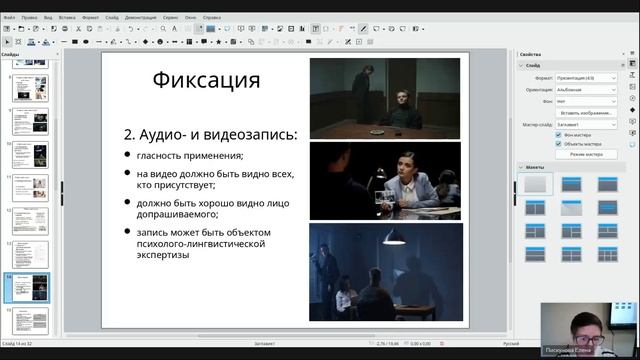
Task: Click the Line Color icon
Action: [31, 42]
